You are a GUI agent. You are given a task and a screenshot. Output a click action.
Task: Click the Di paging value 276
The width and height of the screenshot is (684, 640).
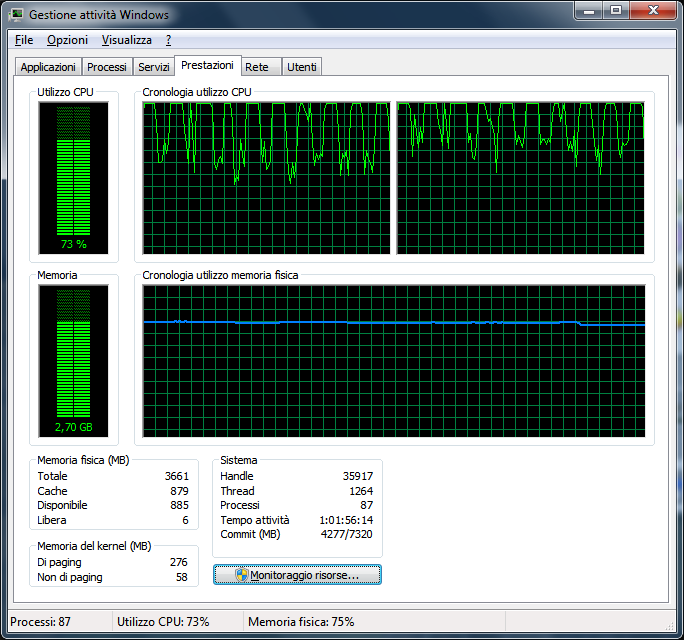(178, 562)
